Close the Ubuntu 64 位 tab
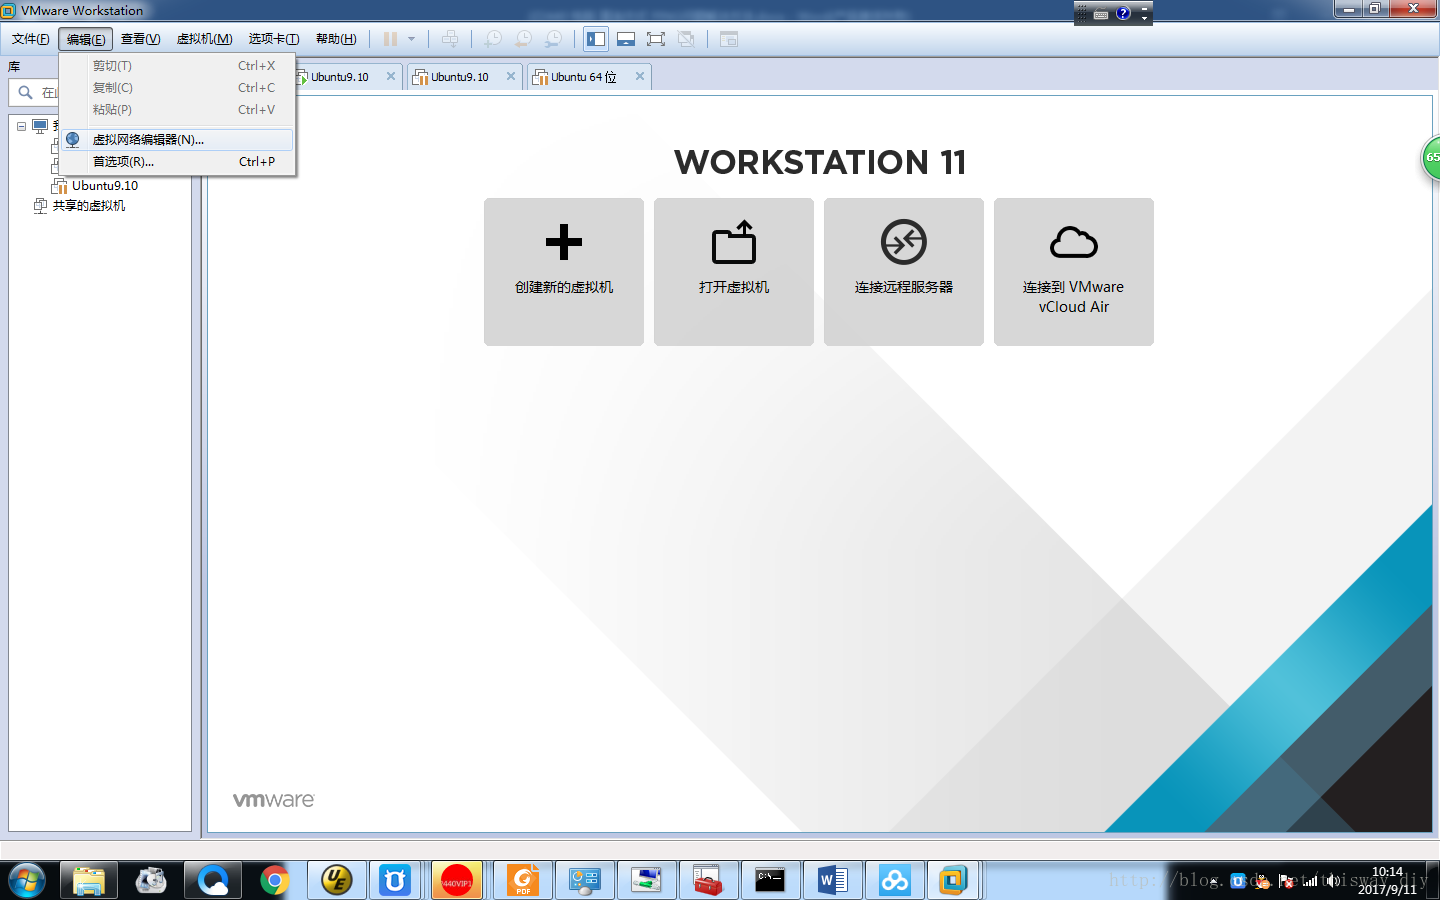The width and height of the screenshot is (1440, 900). tap(640, 76)
